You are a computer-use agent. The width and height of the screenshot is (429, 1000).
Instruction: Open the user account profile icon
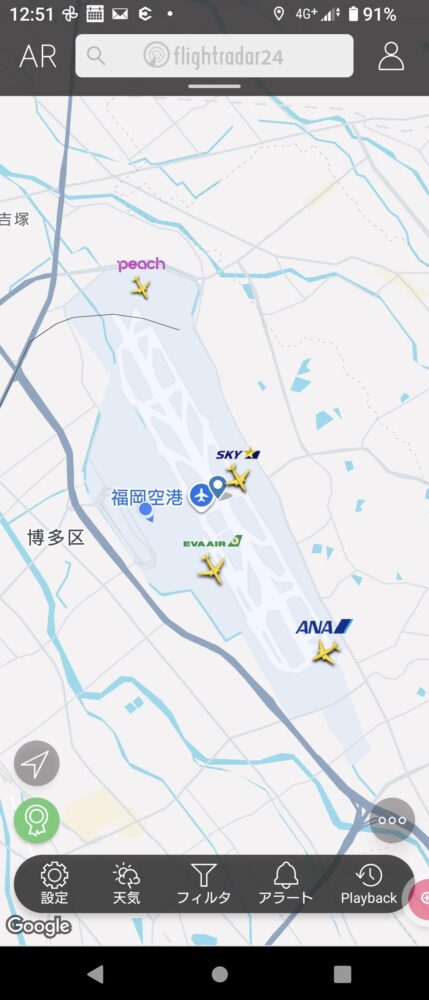click(x=391, y=56)
